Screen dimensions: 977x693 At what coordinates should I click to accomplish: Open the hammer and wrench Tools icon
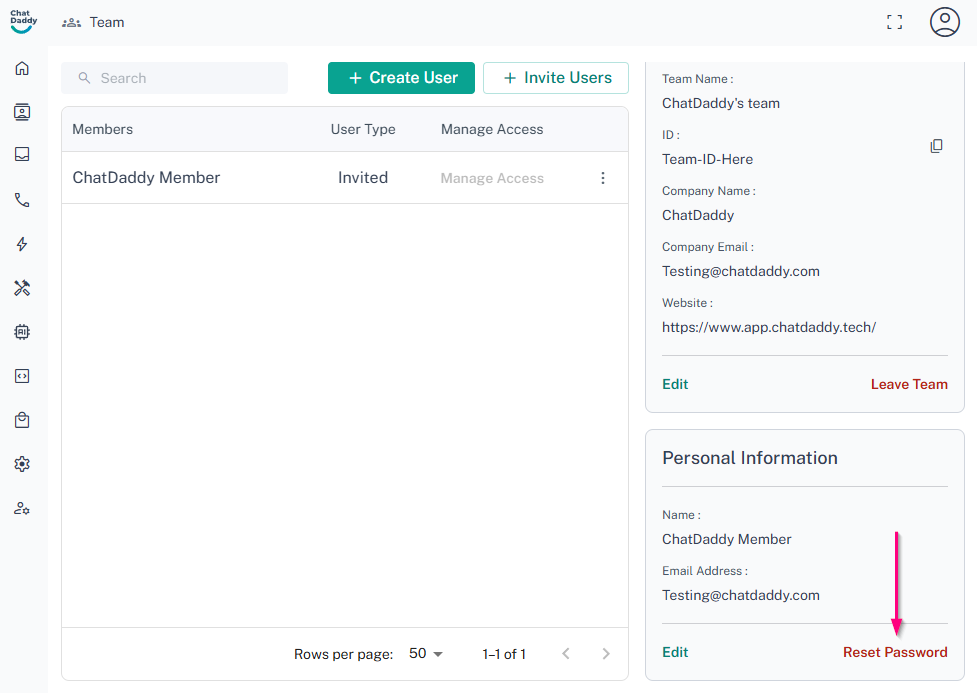click(x=22, y=288)
